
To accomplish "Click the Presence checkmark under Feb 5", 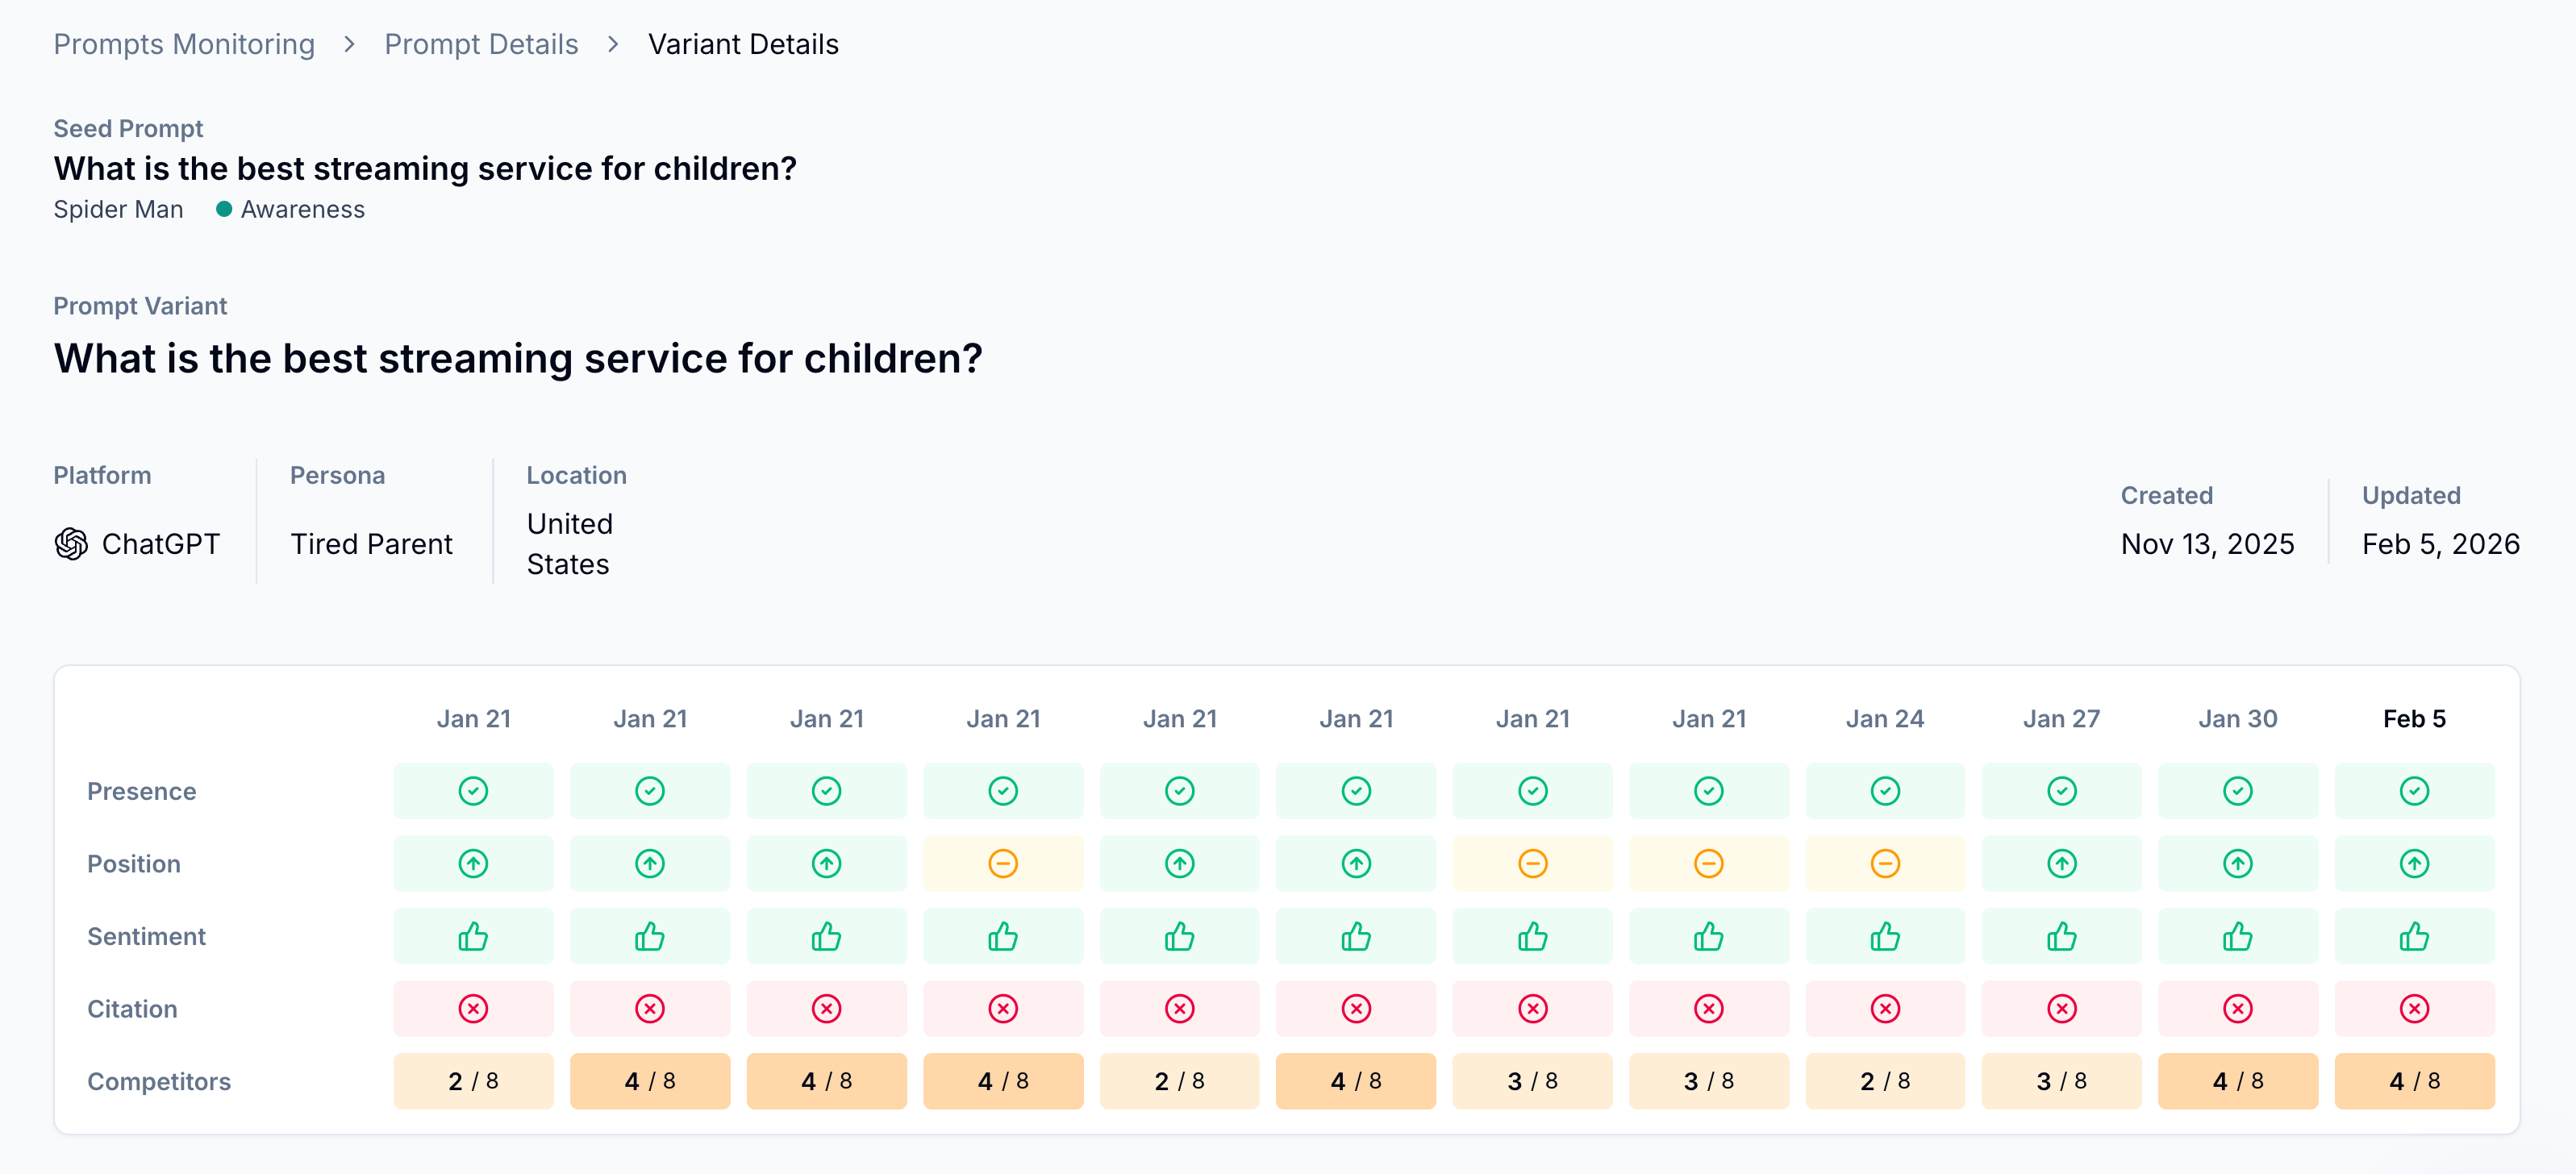I will click(x=2413, y=791).
